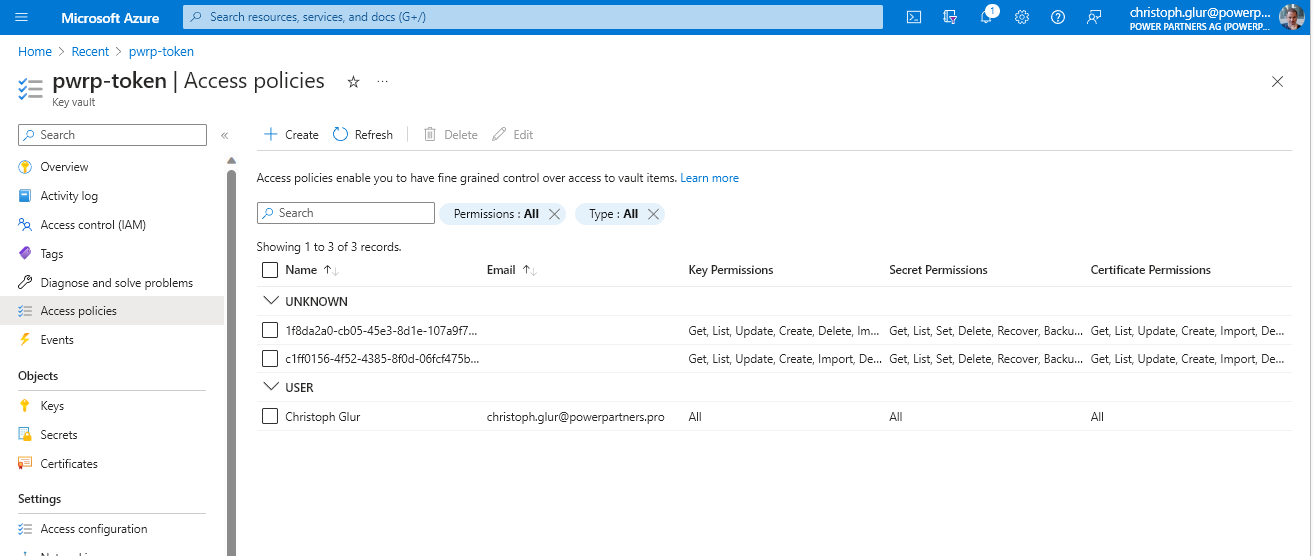Collapse the UNKNOWN group
Screen dimensions: 1313x556
(x=269, y=301)
